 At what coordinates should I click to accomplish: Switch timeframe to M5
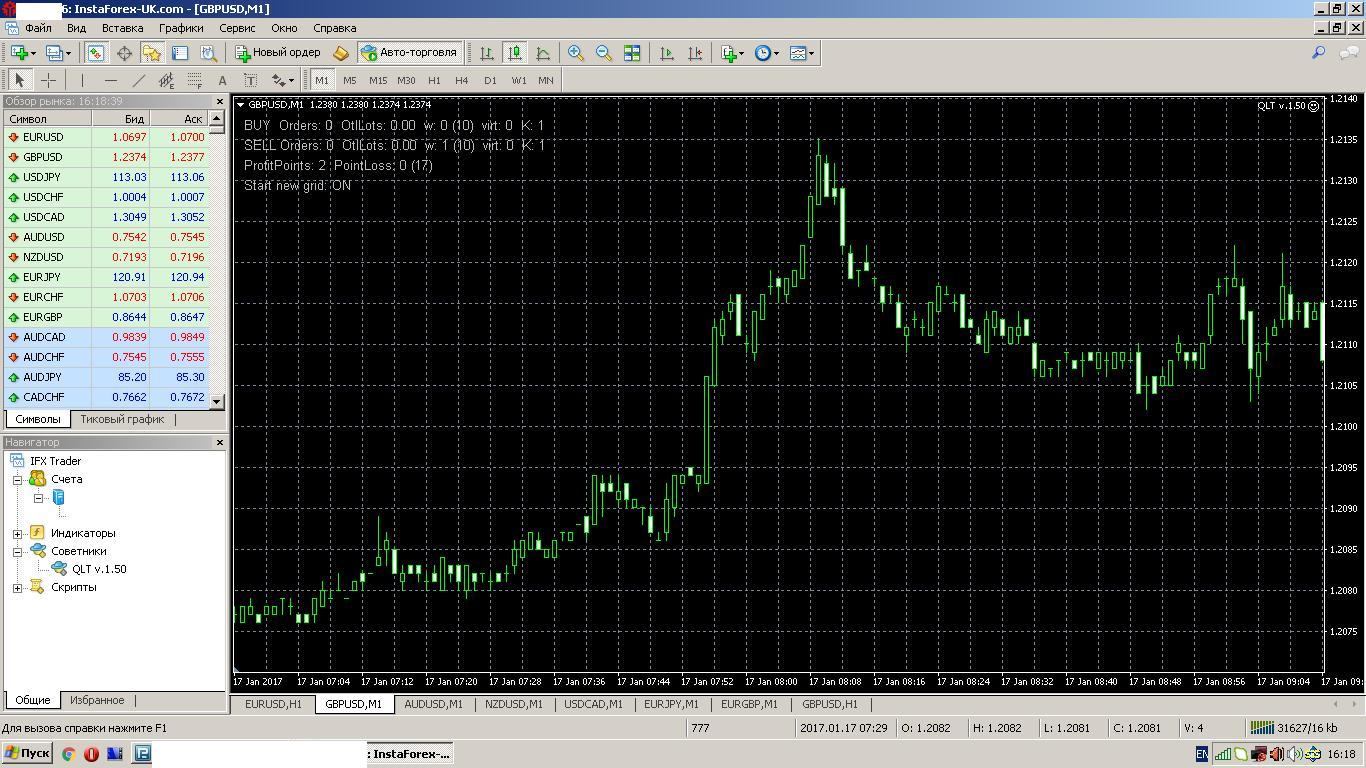(x=349, y=80)
